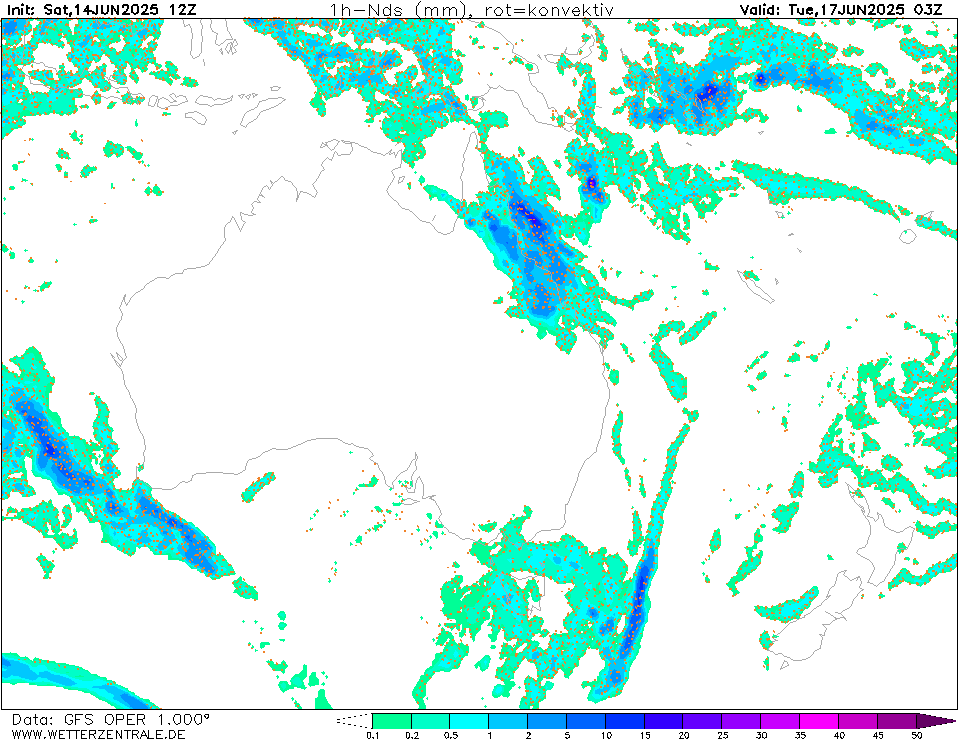Click the scale label reading 1
This screenshot has width=959, height=741.
click(489, 735)
